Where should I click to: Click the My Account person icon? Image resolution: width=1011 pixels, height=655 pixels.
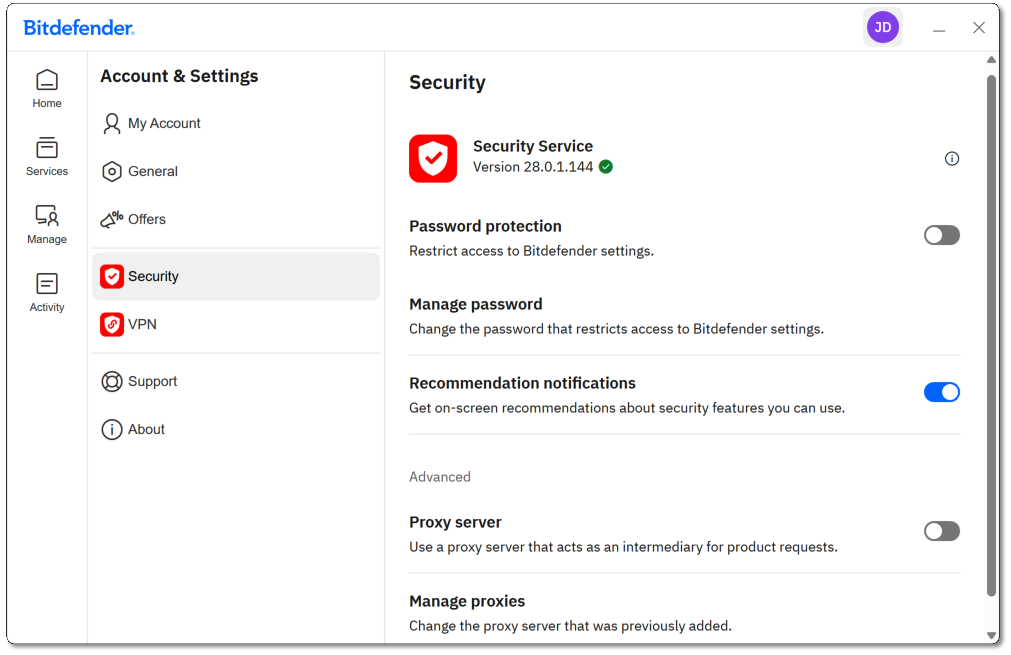point(111,123)
